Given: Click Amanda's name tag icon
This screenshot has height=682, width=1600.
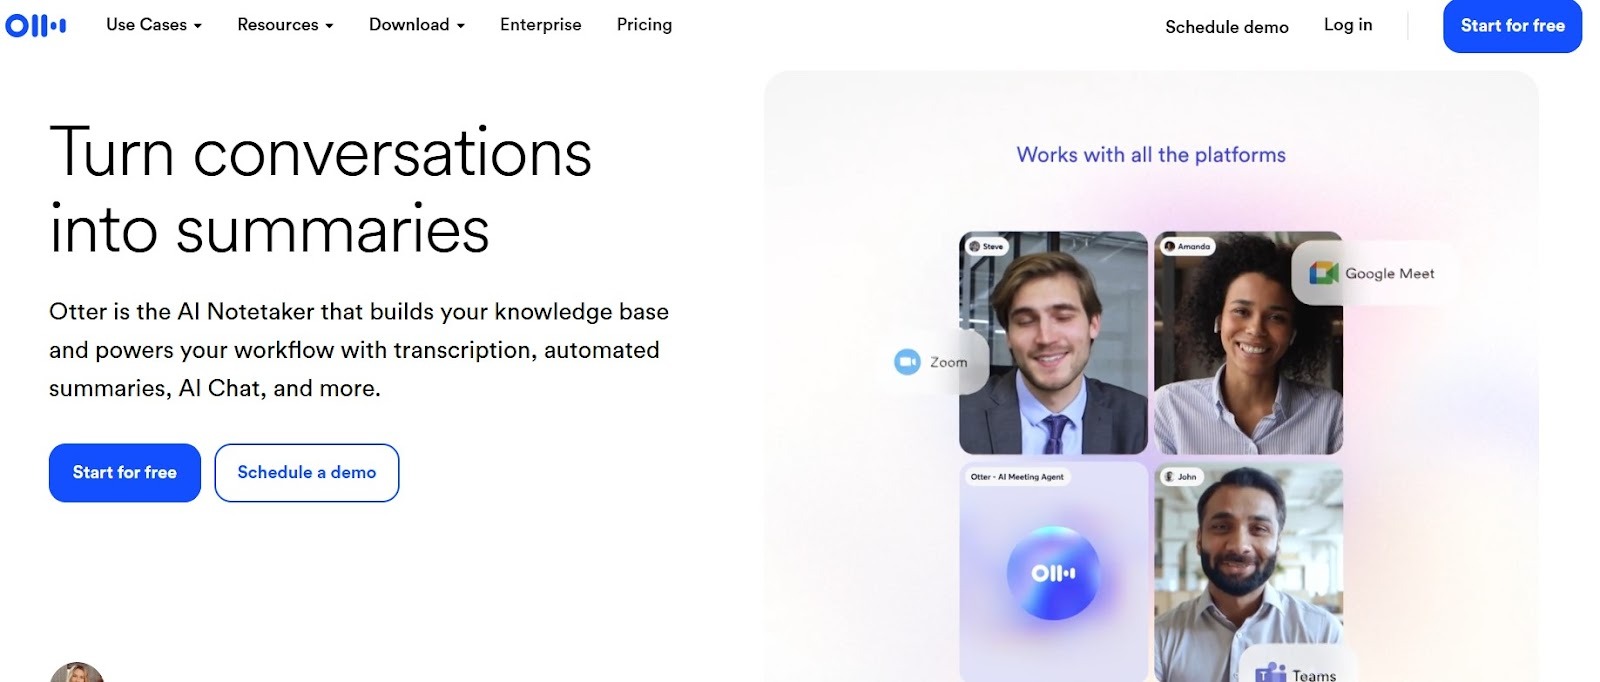Looking at the screenshot, I should 1169,246.
